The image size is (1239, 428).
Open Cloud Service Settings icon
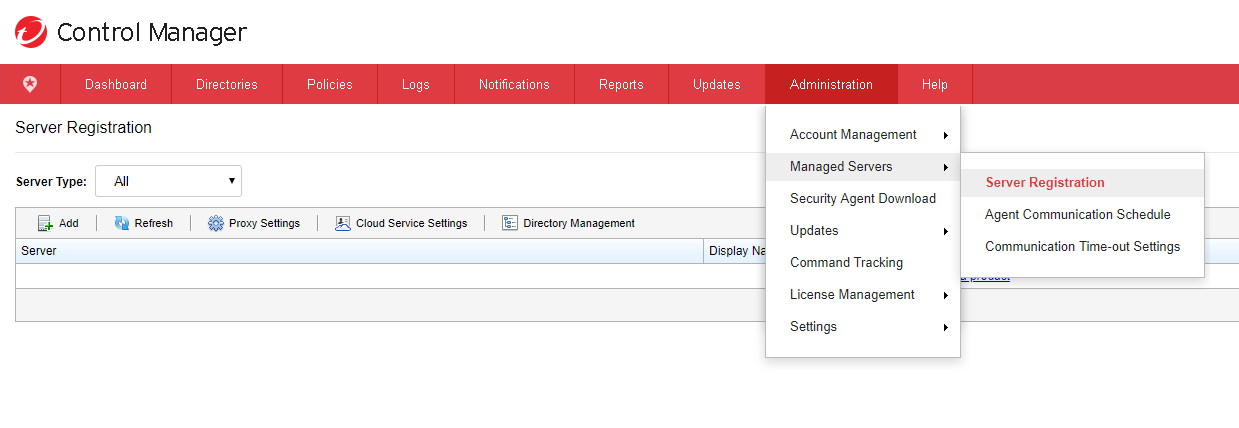343,223
